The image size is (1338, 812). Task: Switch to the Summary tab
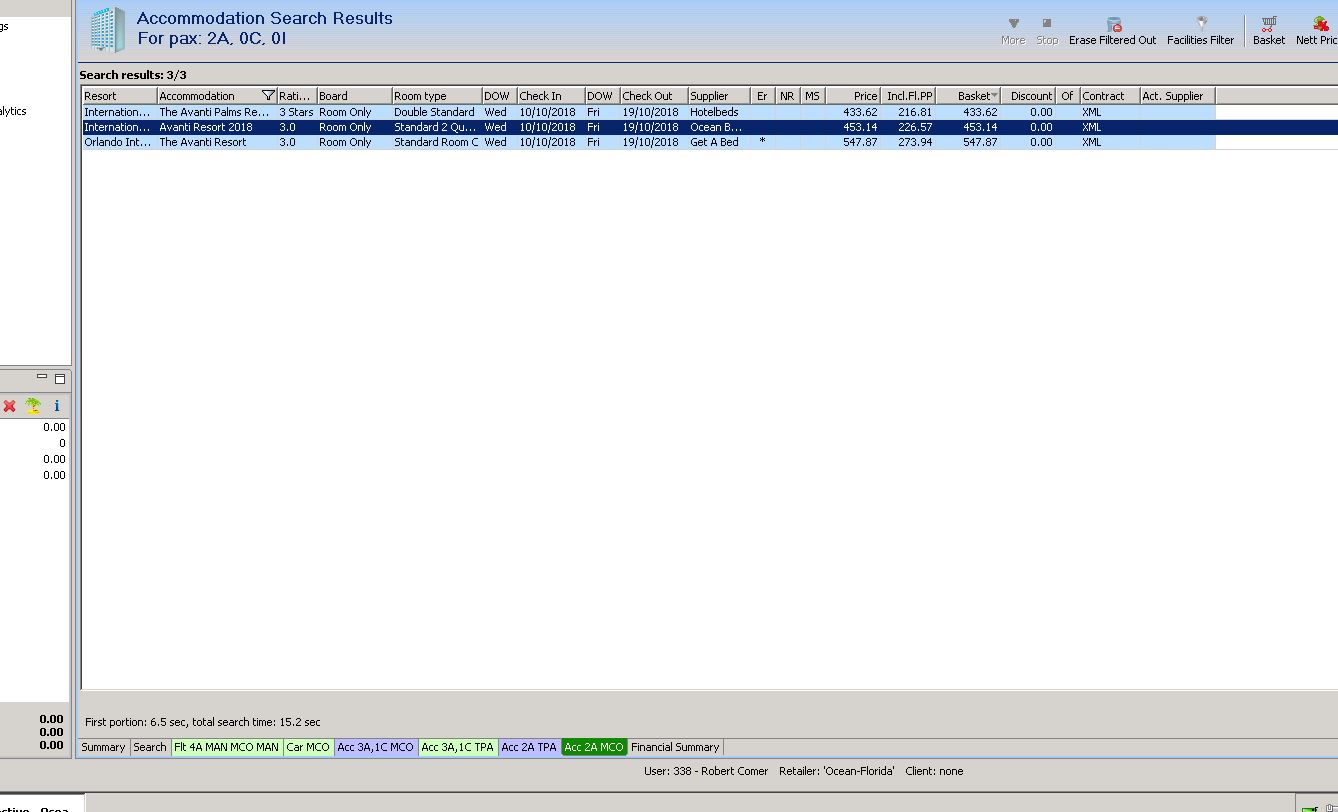coord(103,747)
